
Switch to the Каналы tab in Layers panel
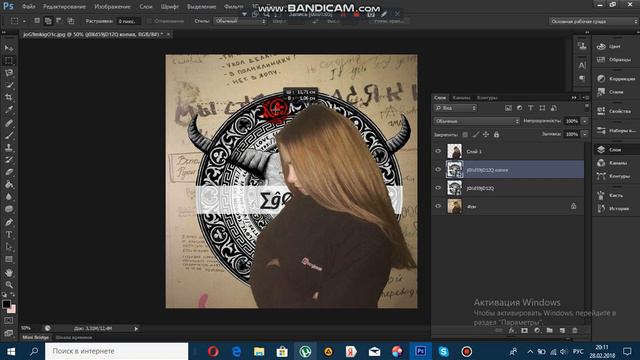[x=461, y=98]
